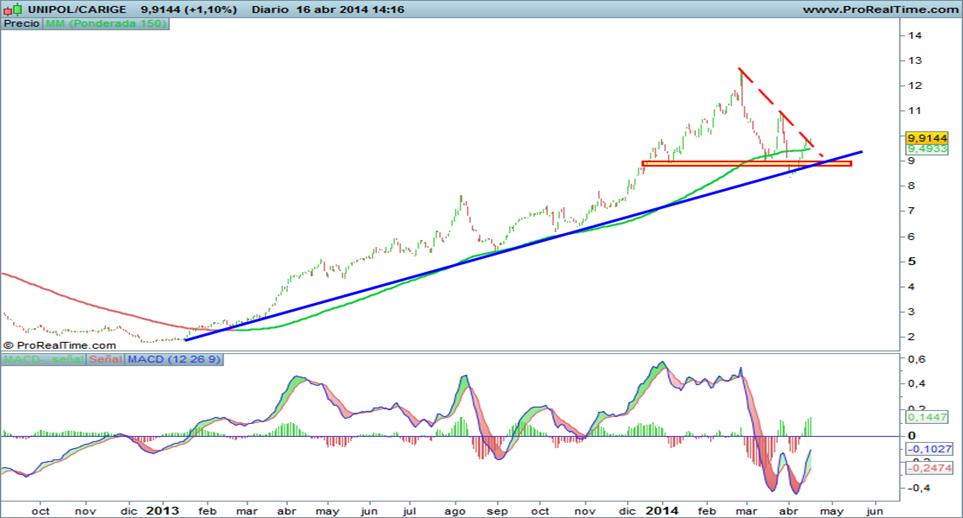Click the 9,9144 (+1,10%) quote in header

tap(189, 9)
